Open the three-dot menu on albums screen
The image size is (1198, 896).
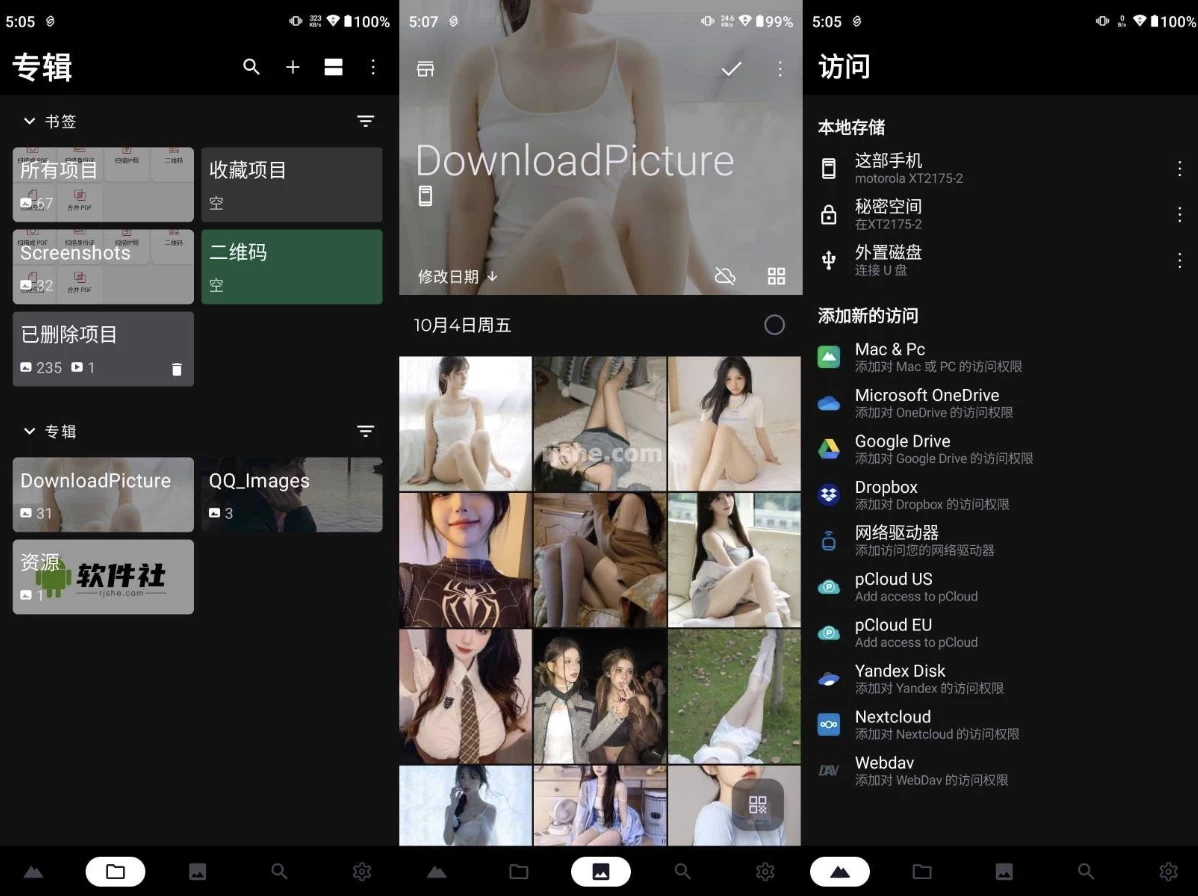[x=373, y=67]
